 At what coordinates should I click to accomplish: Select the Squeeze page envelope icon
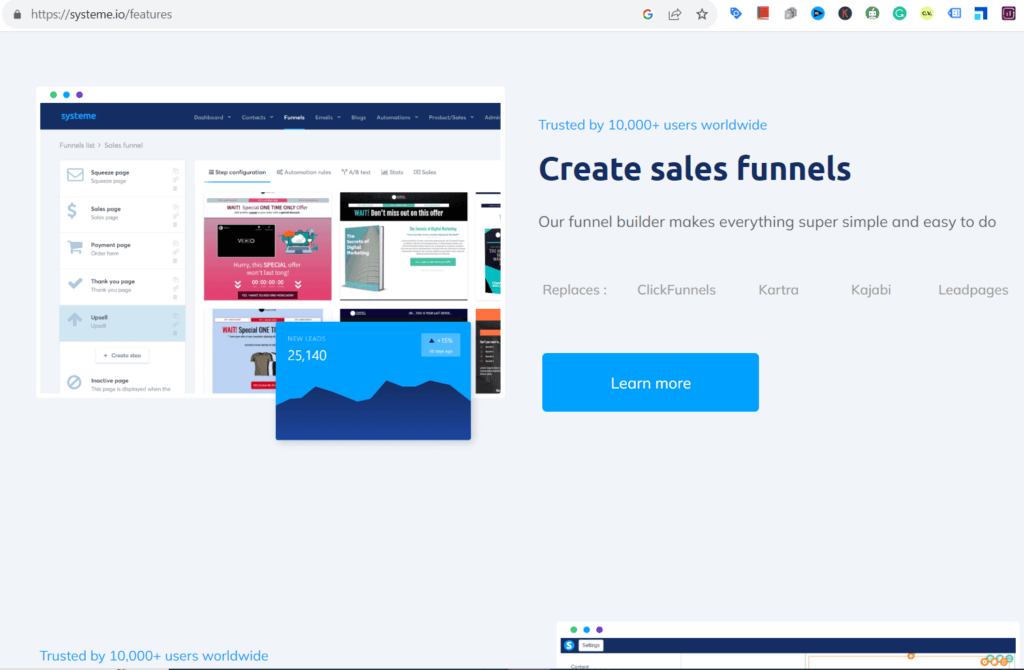click(75, 175)
